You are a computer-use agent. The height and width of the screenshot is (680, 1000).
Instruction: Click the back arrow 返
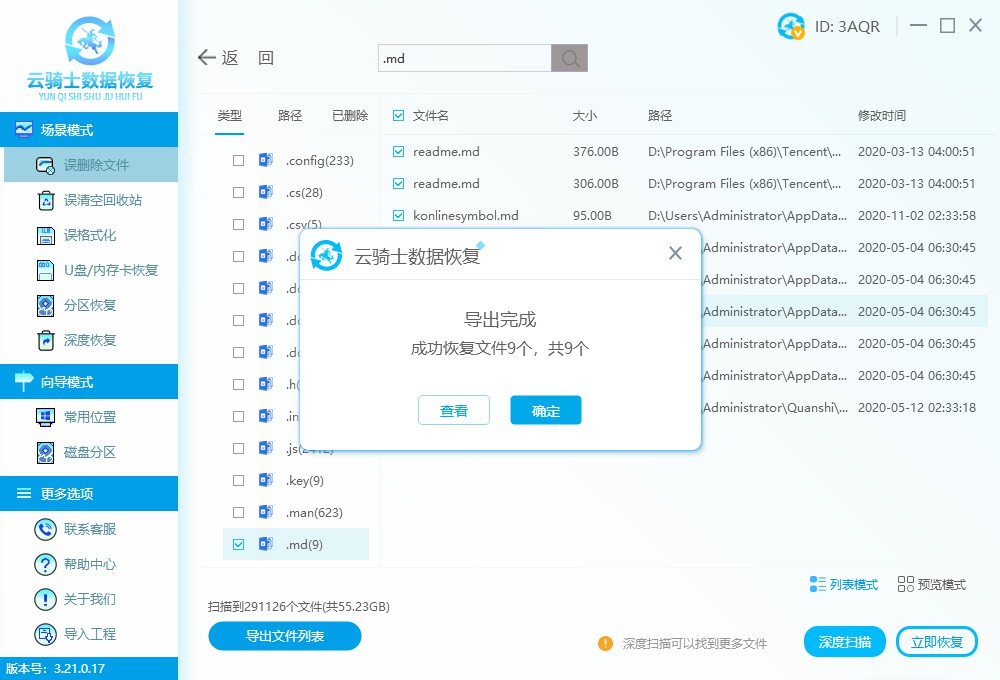pyautogui.click(x=218, y=58)
